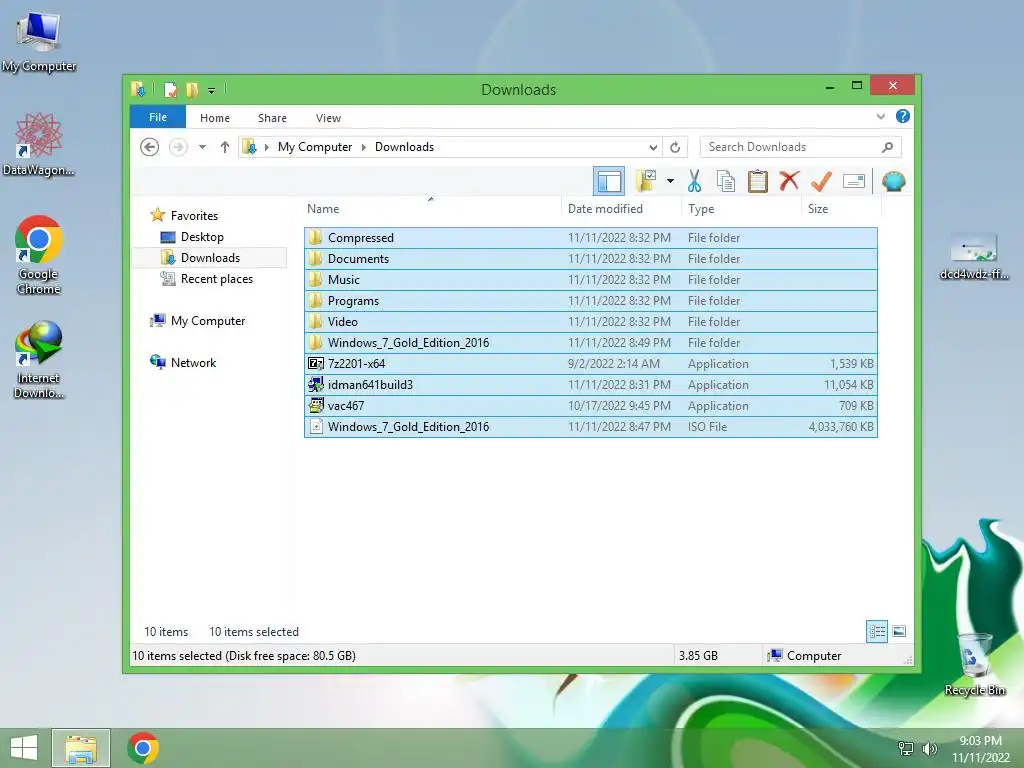
Task: Expand breadcrumb arrow after My Computer
Action: [364, 148]
